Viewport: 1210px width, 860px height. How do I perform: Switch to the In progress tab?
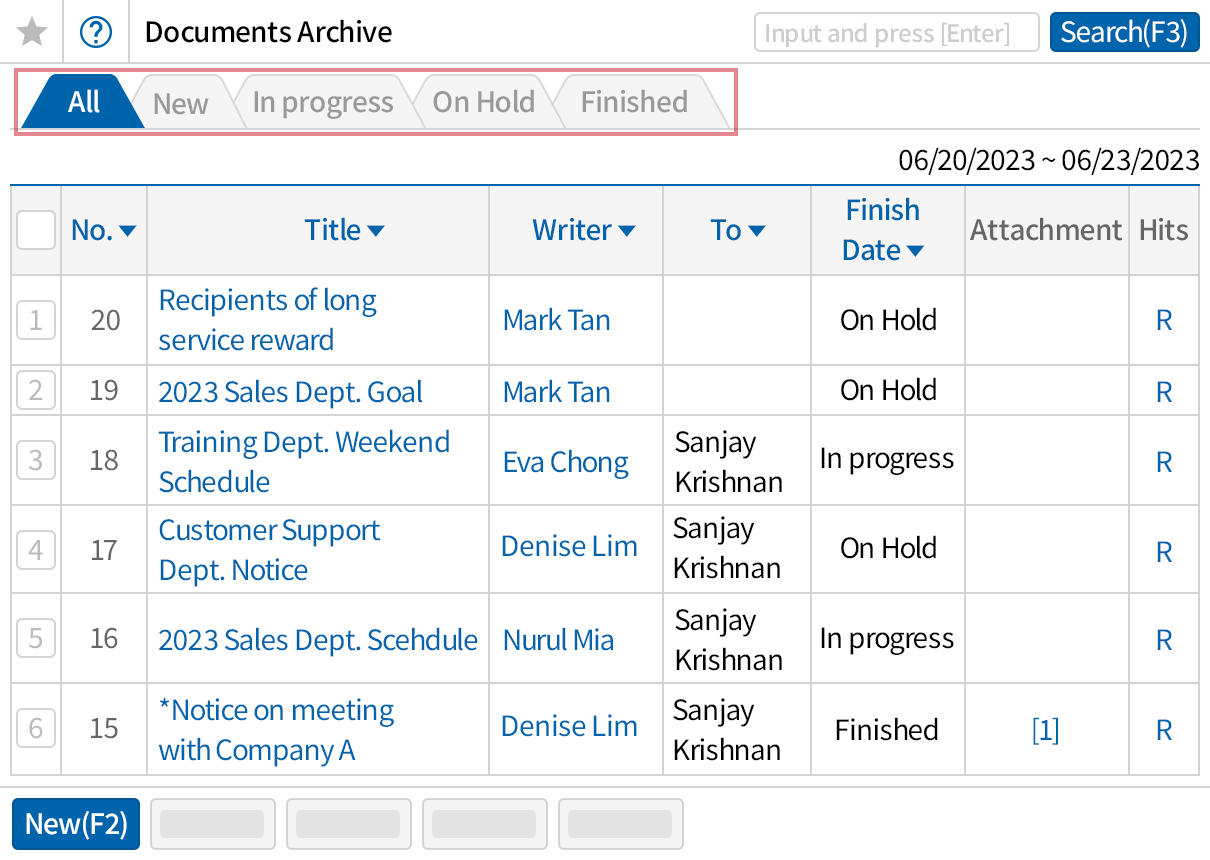322,101
